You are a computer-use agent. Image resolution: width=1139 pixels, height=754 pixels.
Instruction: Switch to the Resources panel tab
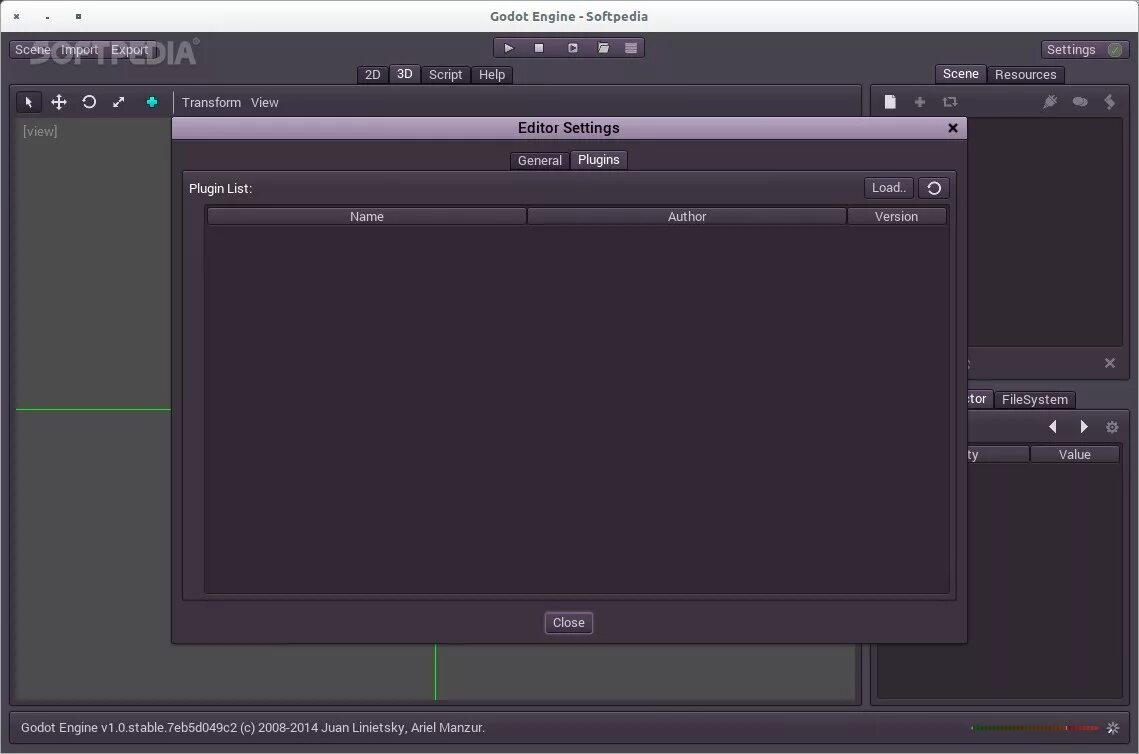pyautogui.click(x=1026, y=75)
